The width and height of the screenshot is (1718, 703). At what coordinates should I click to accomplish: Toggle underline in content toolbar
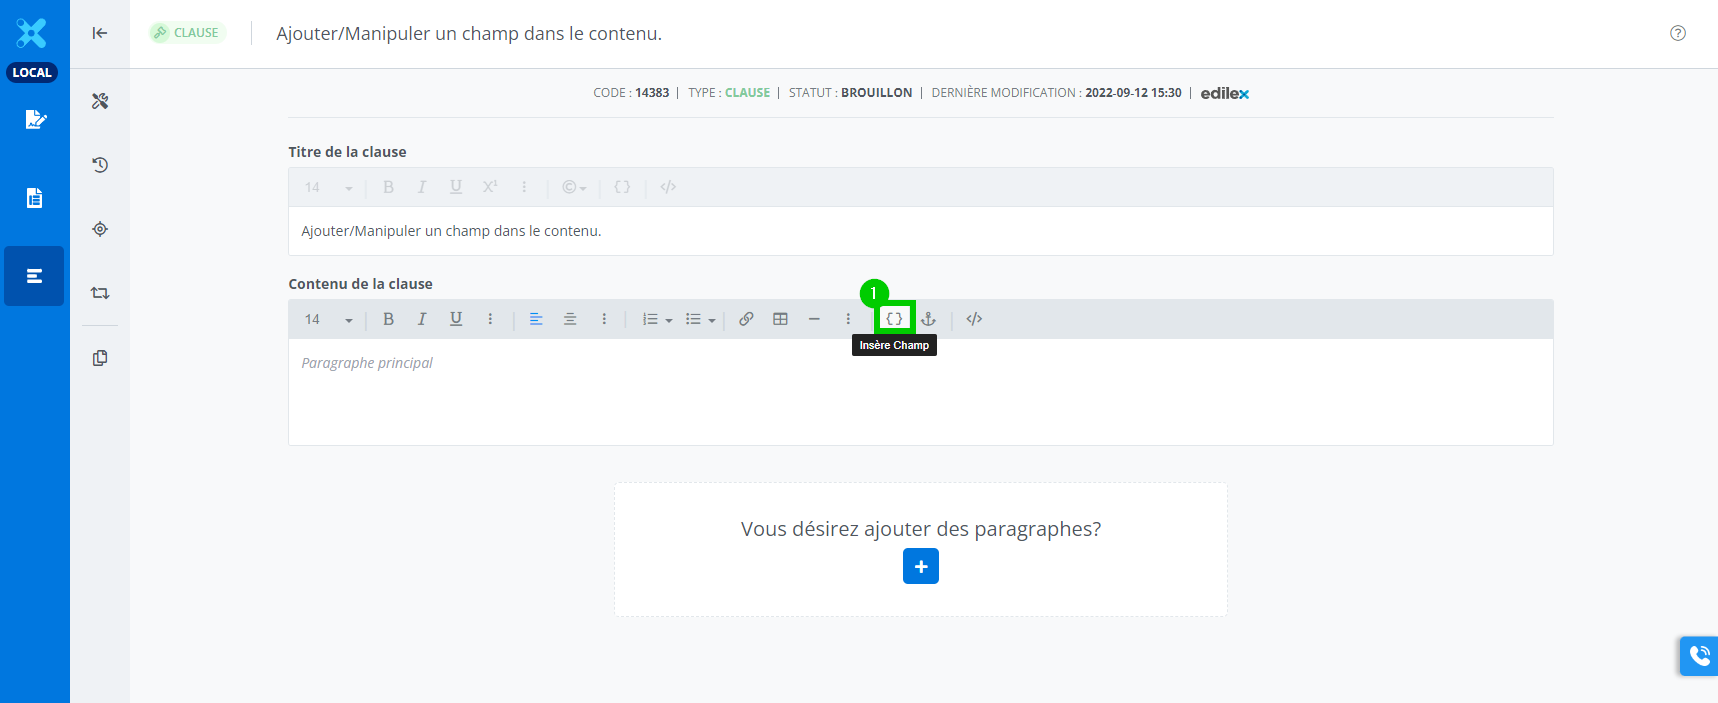456,319
